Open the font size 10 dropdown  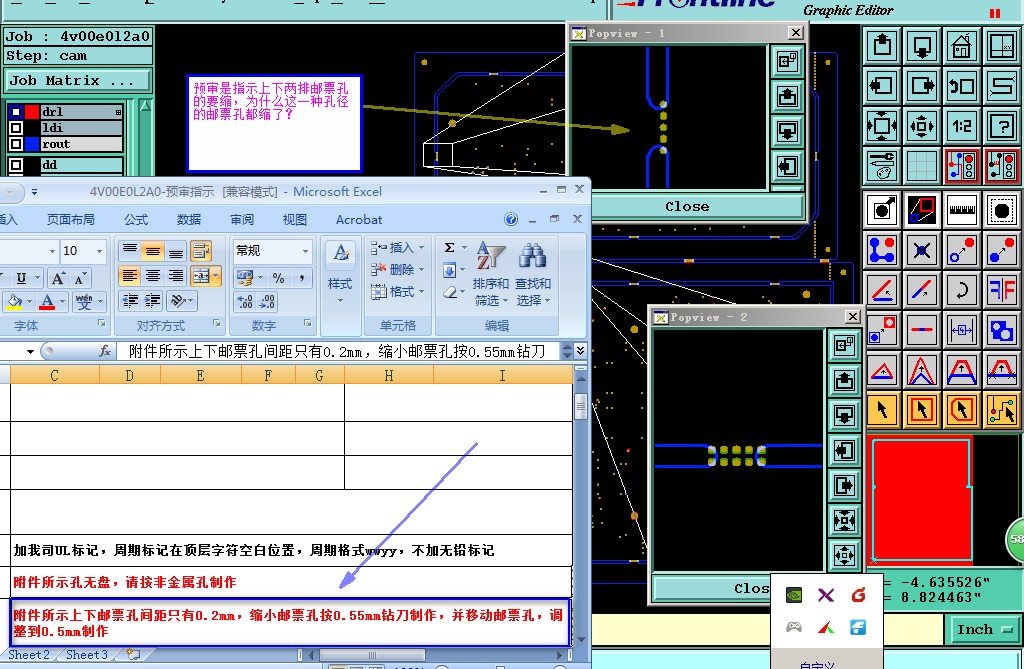(100, 251)
